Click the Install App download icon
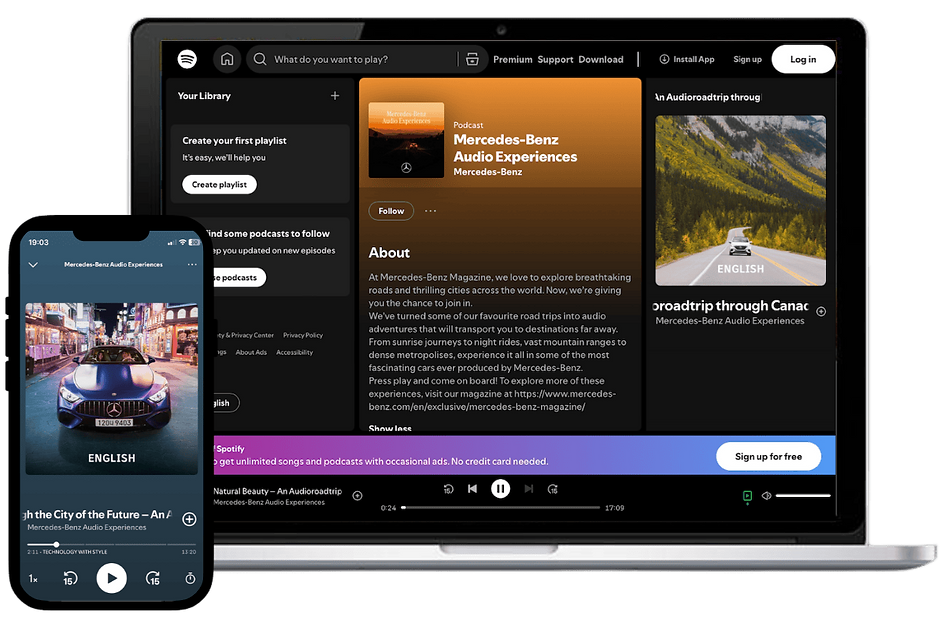The image size is (945, 630). [x=664, y=59]
